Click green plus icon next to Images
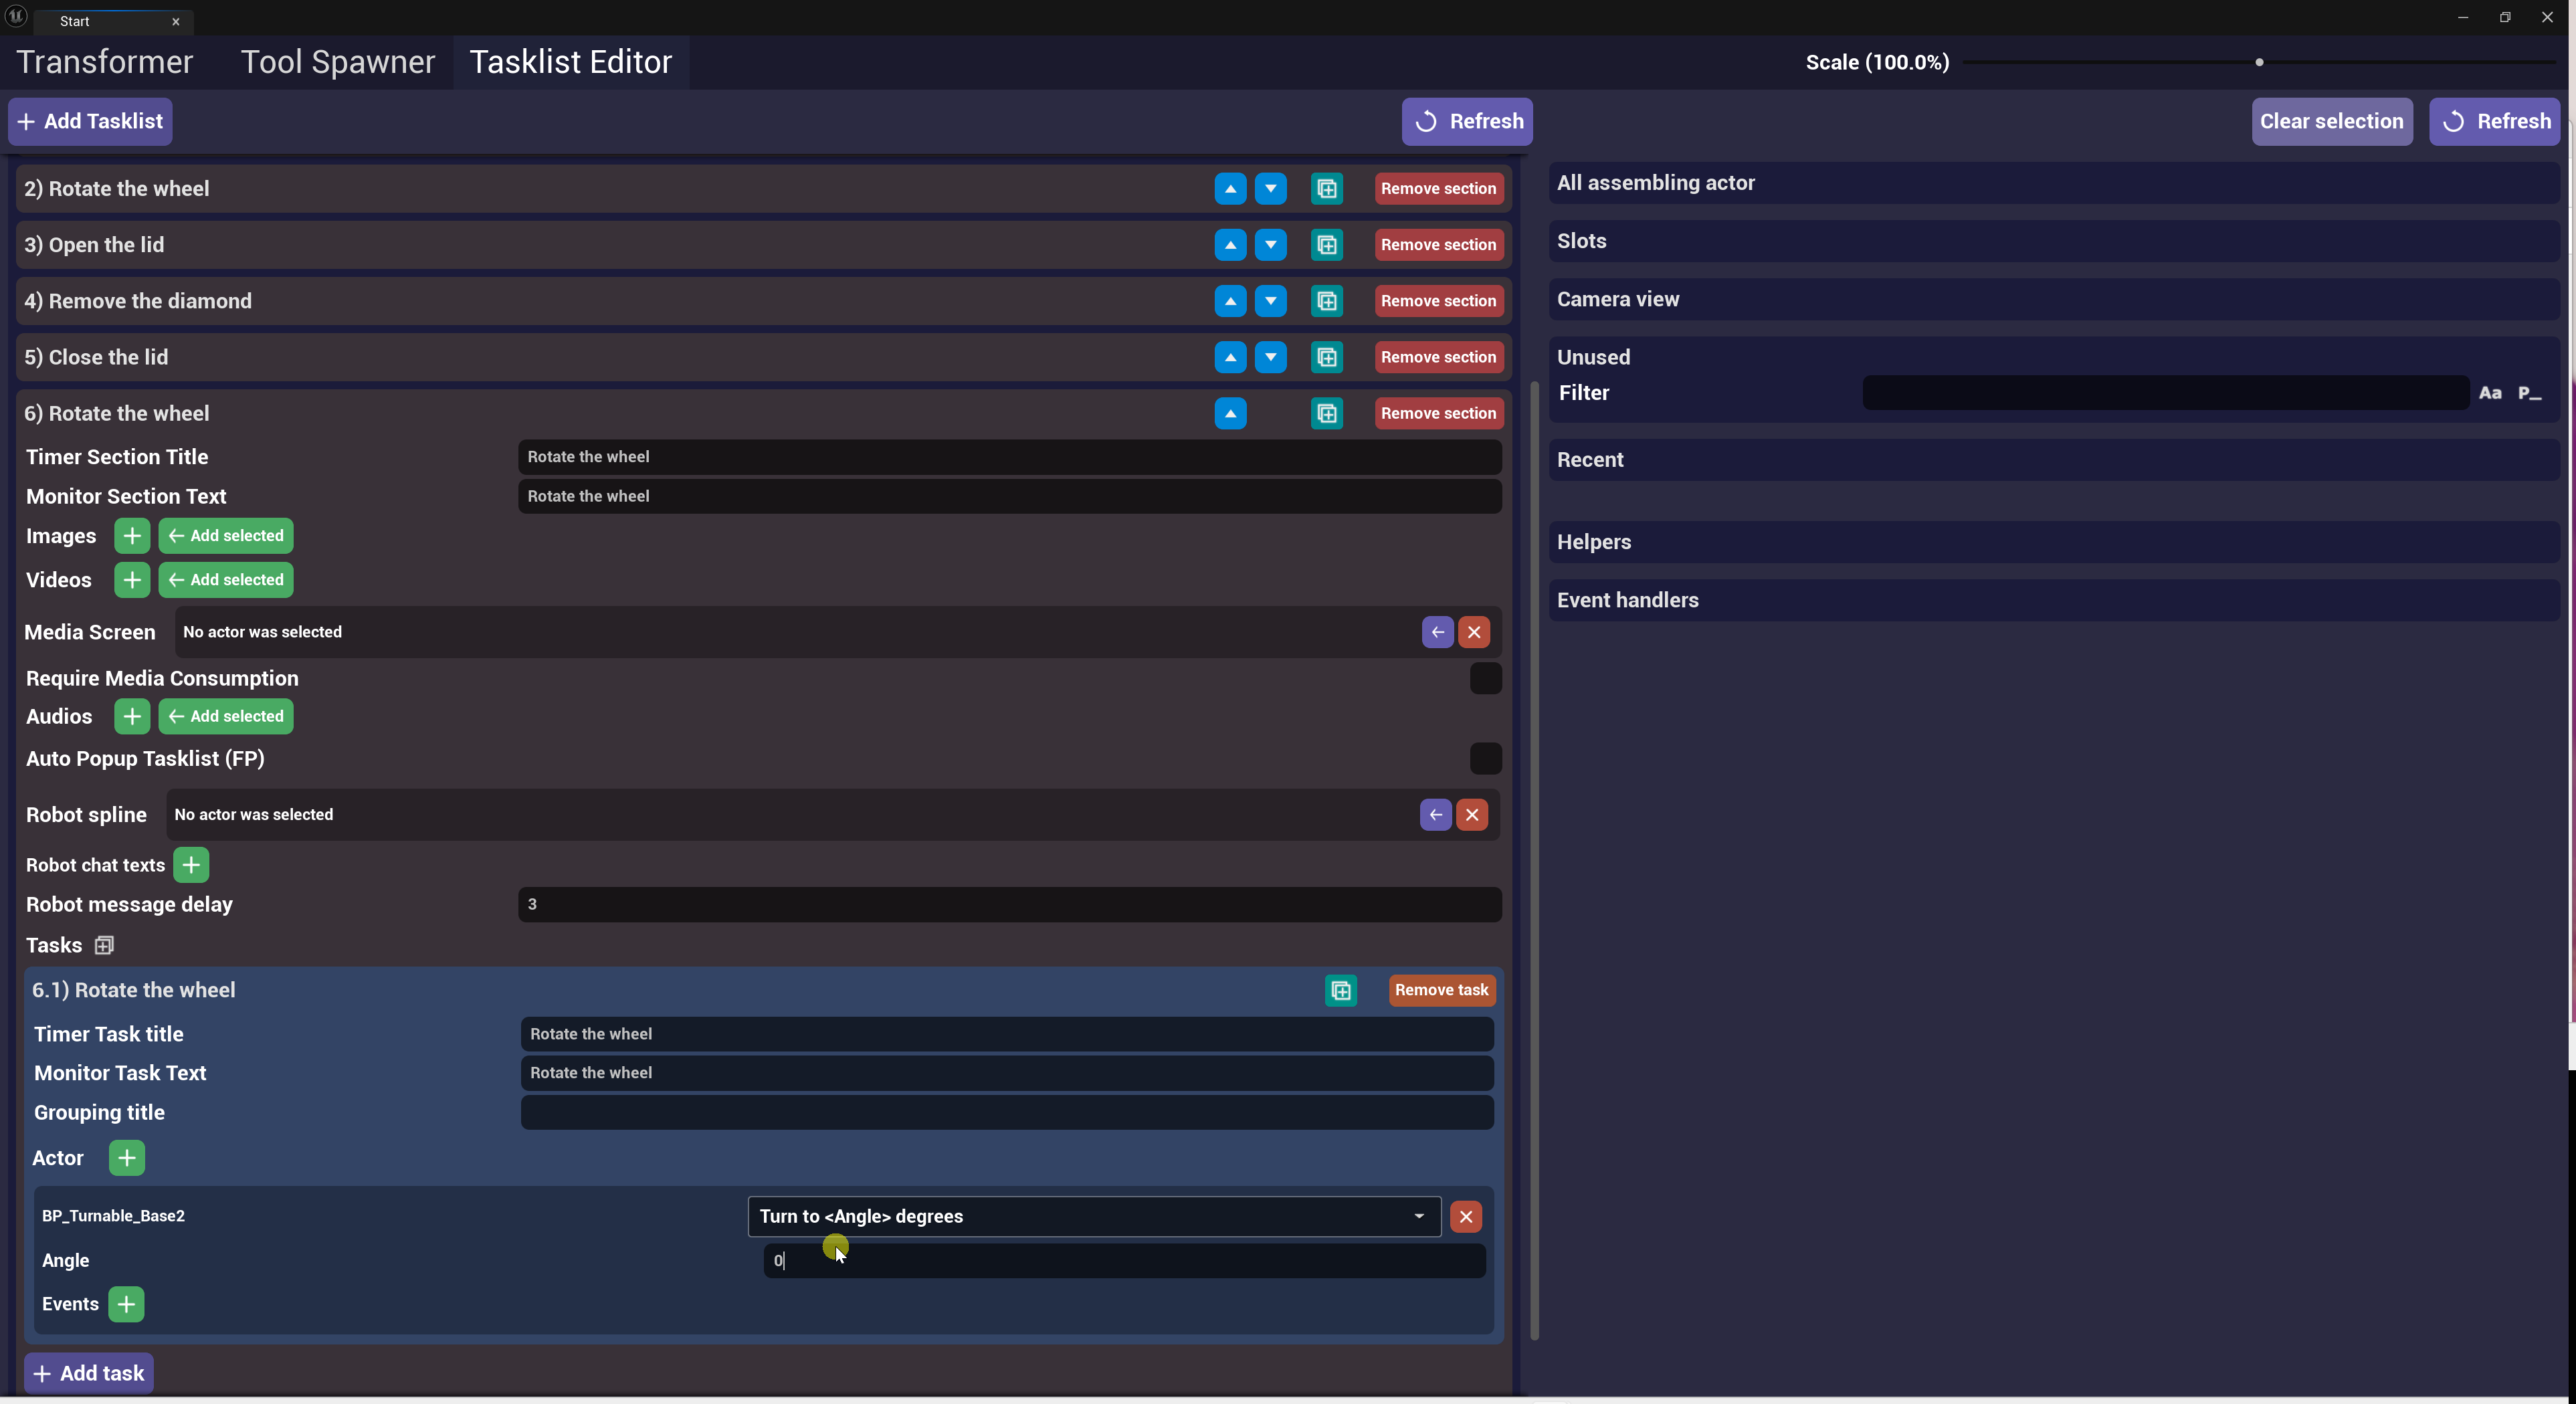 point(131,536)
